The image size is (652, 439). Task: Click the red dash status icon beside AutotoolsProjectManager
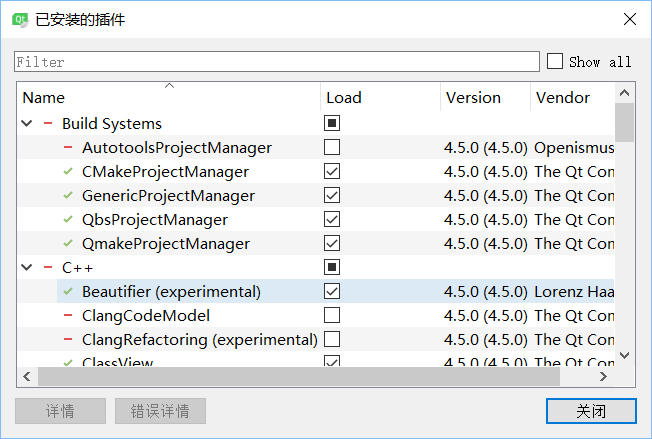[68, 148]
